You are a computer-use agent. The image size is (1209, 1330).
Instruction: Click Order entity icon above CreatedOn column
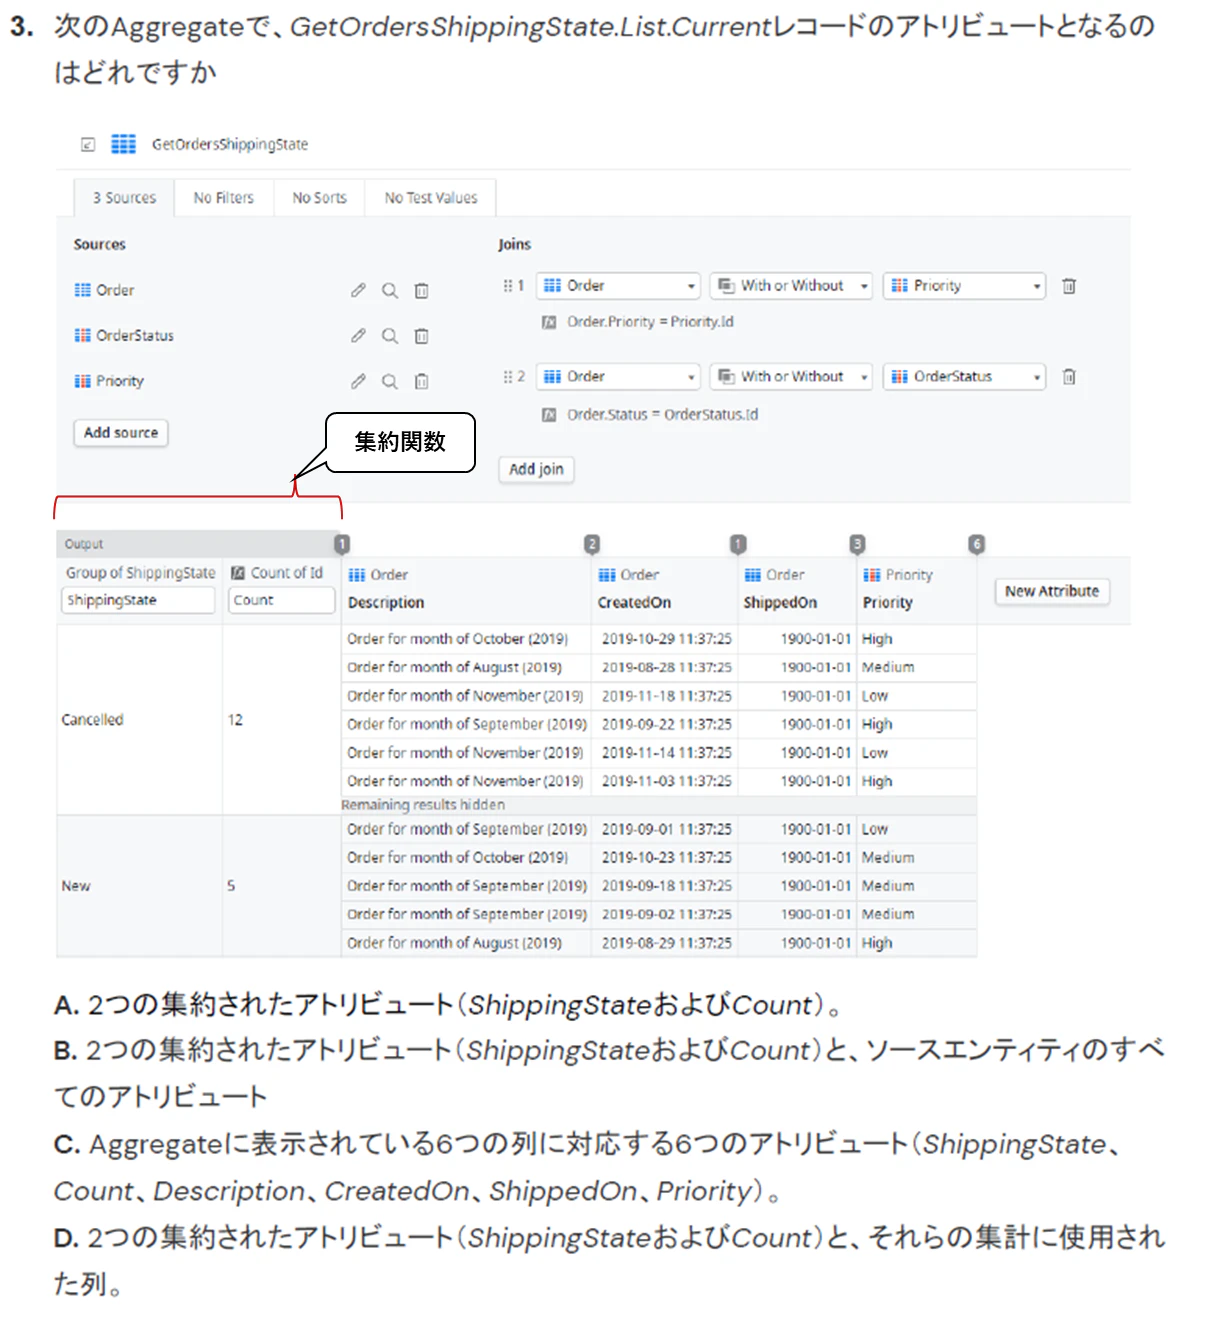coord(607,575)
